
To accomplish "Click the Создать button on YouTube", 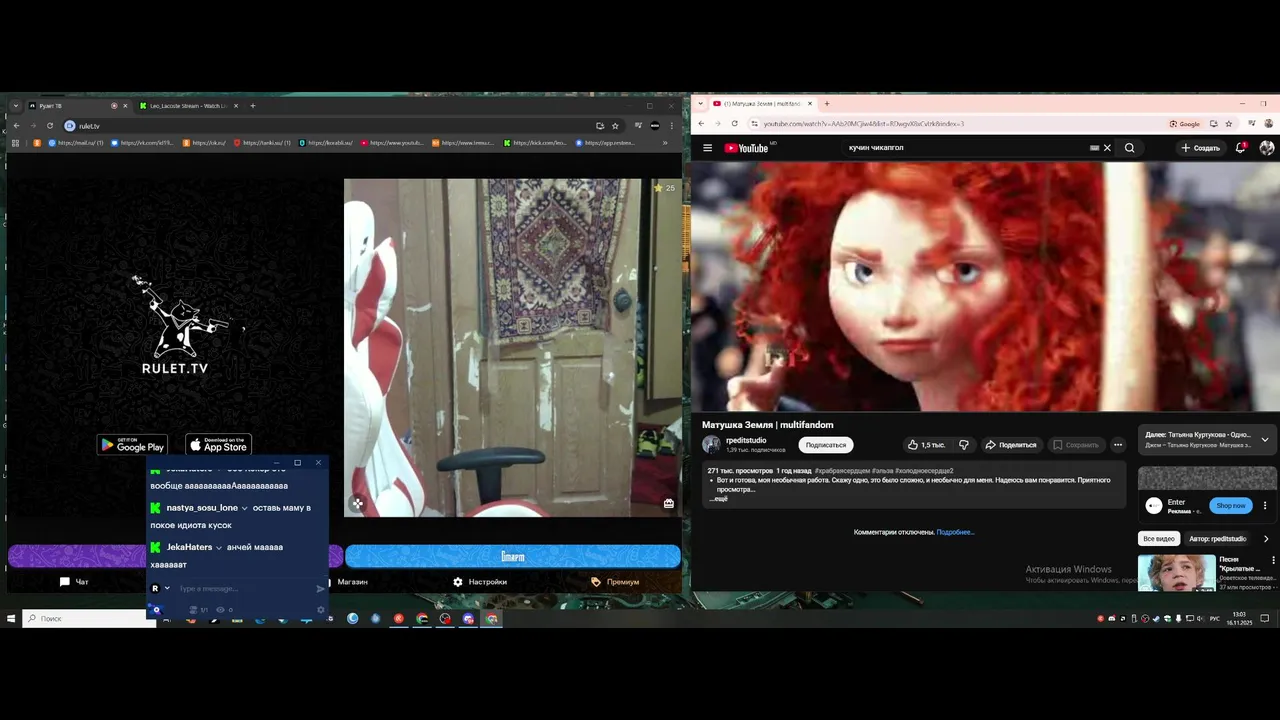I will 1200,148.
